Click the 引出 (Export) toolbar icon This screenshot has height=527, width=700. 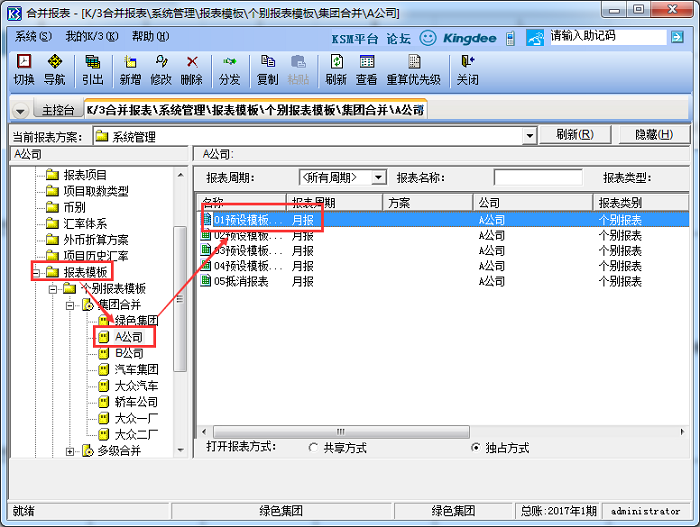coord(92,69)
